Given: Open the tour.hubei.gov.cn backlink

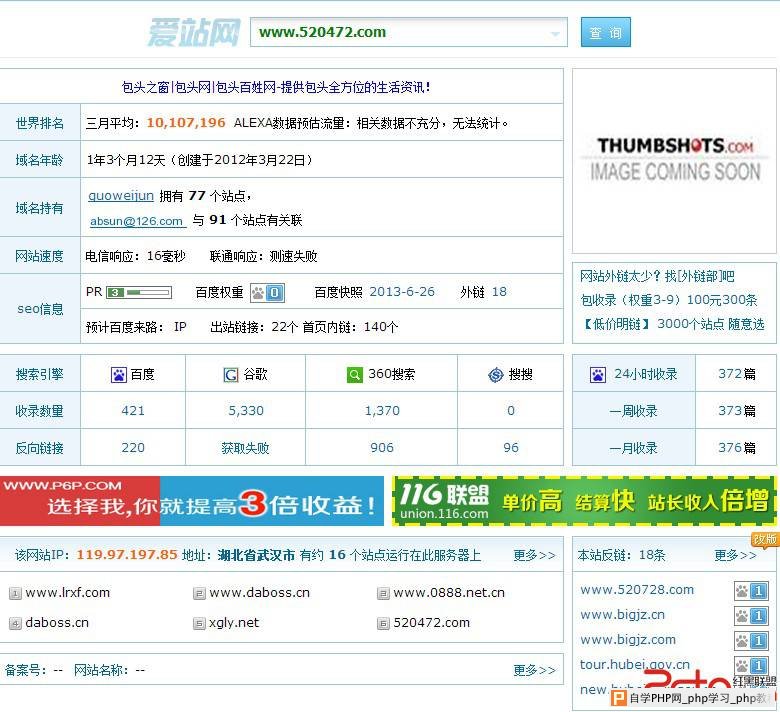Looking at the screenshot, I should coord(635,664).
